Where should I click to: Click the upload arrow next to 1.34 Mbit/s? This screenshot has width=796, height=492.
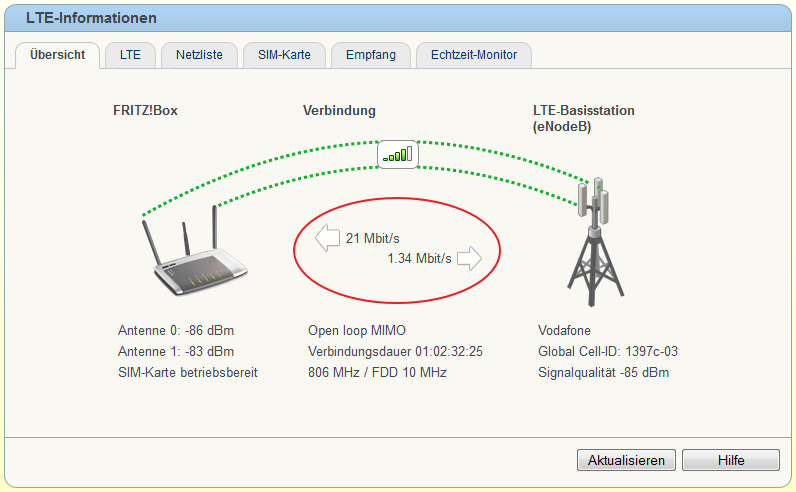coord(469,258)
